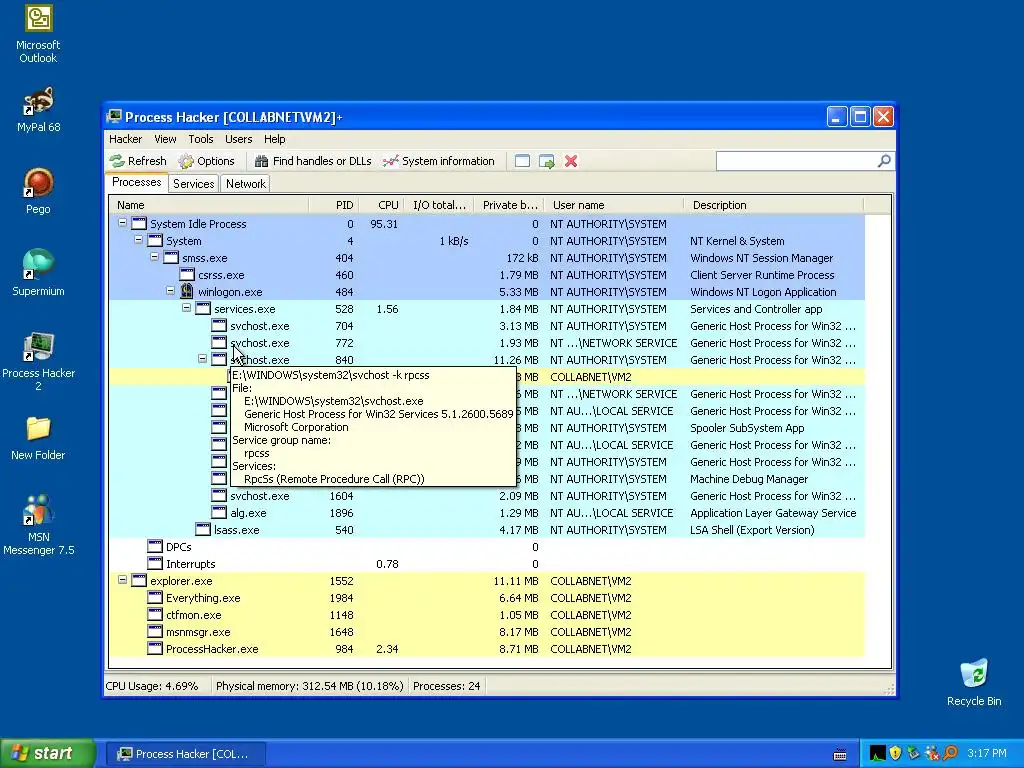The height and width of the screenshot is (768, 1024).
Task: Sort by User name column header
Action: tap(614, 205)
